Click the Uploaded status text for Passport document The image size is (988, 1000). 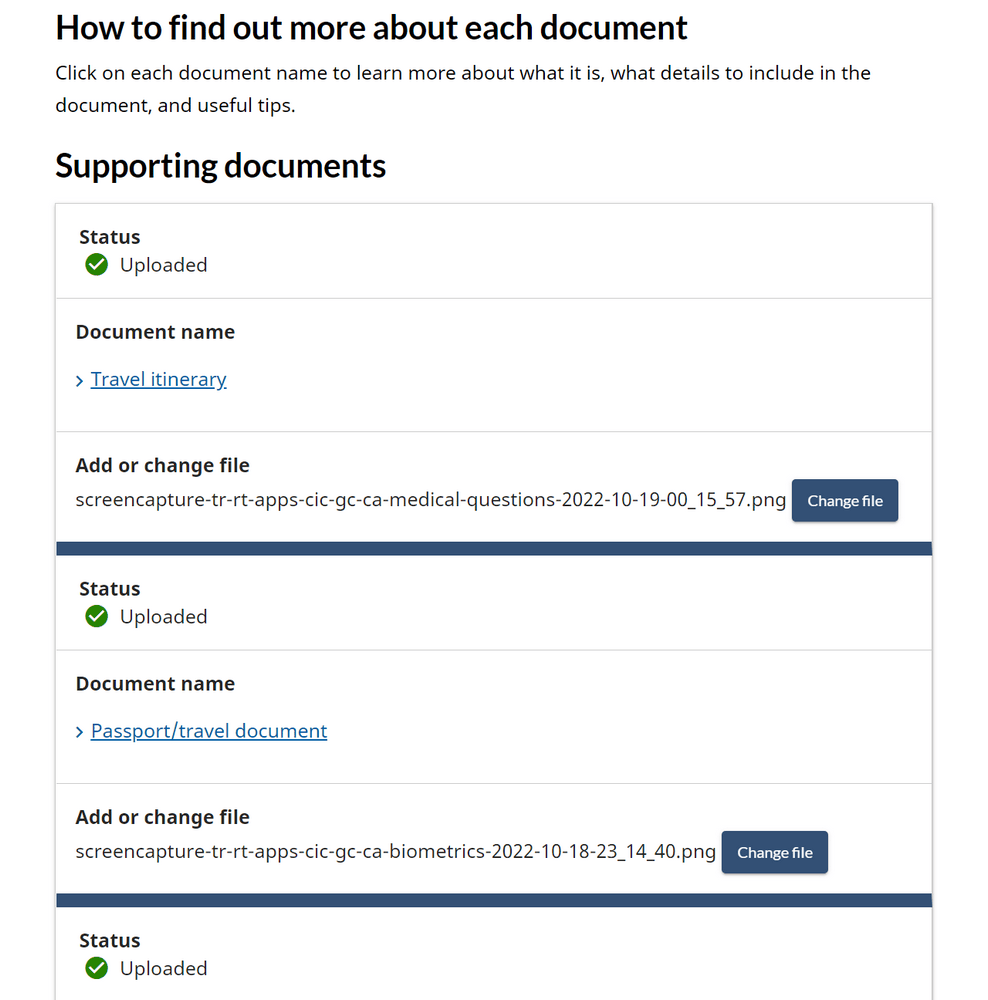163,617
